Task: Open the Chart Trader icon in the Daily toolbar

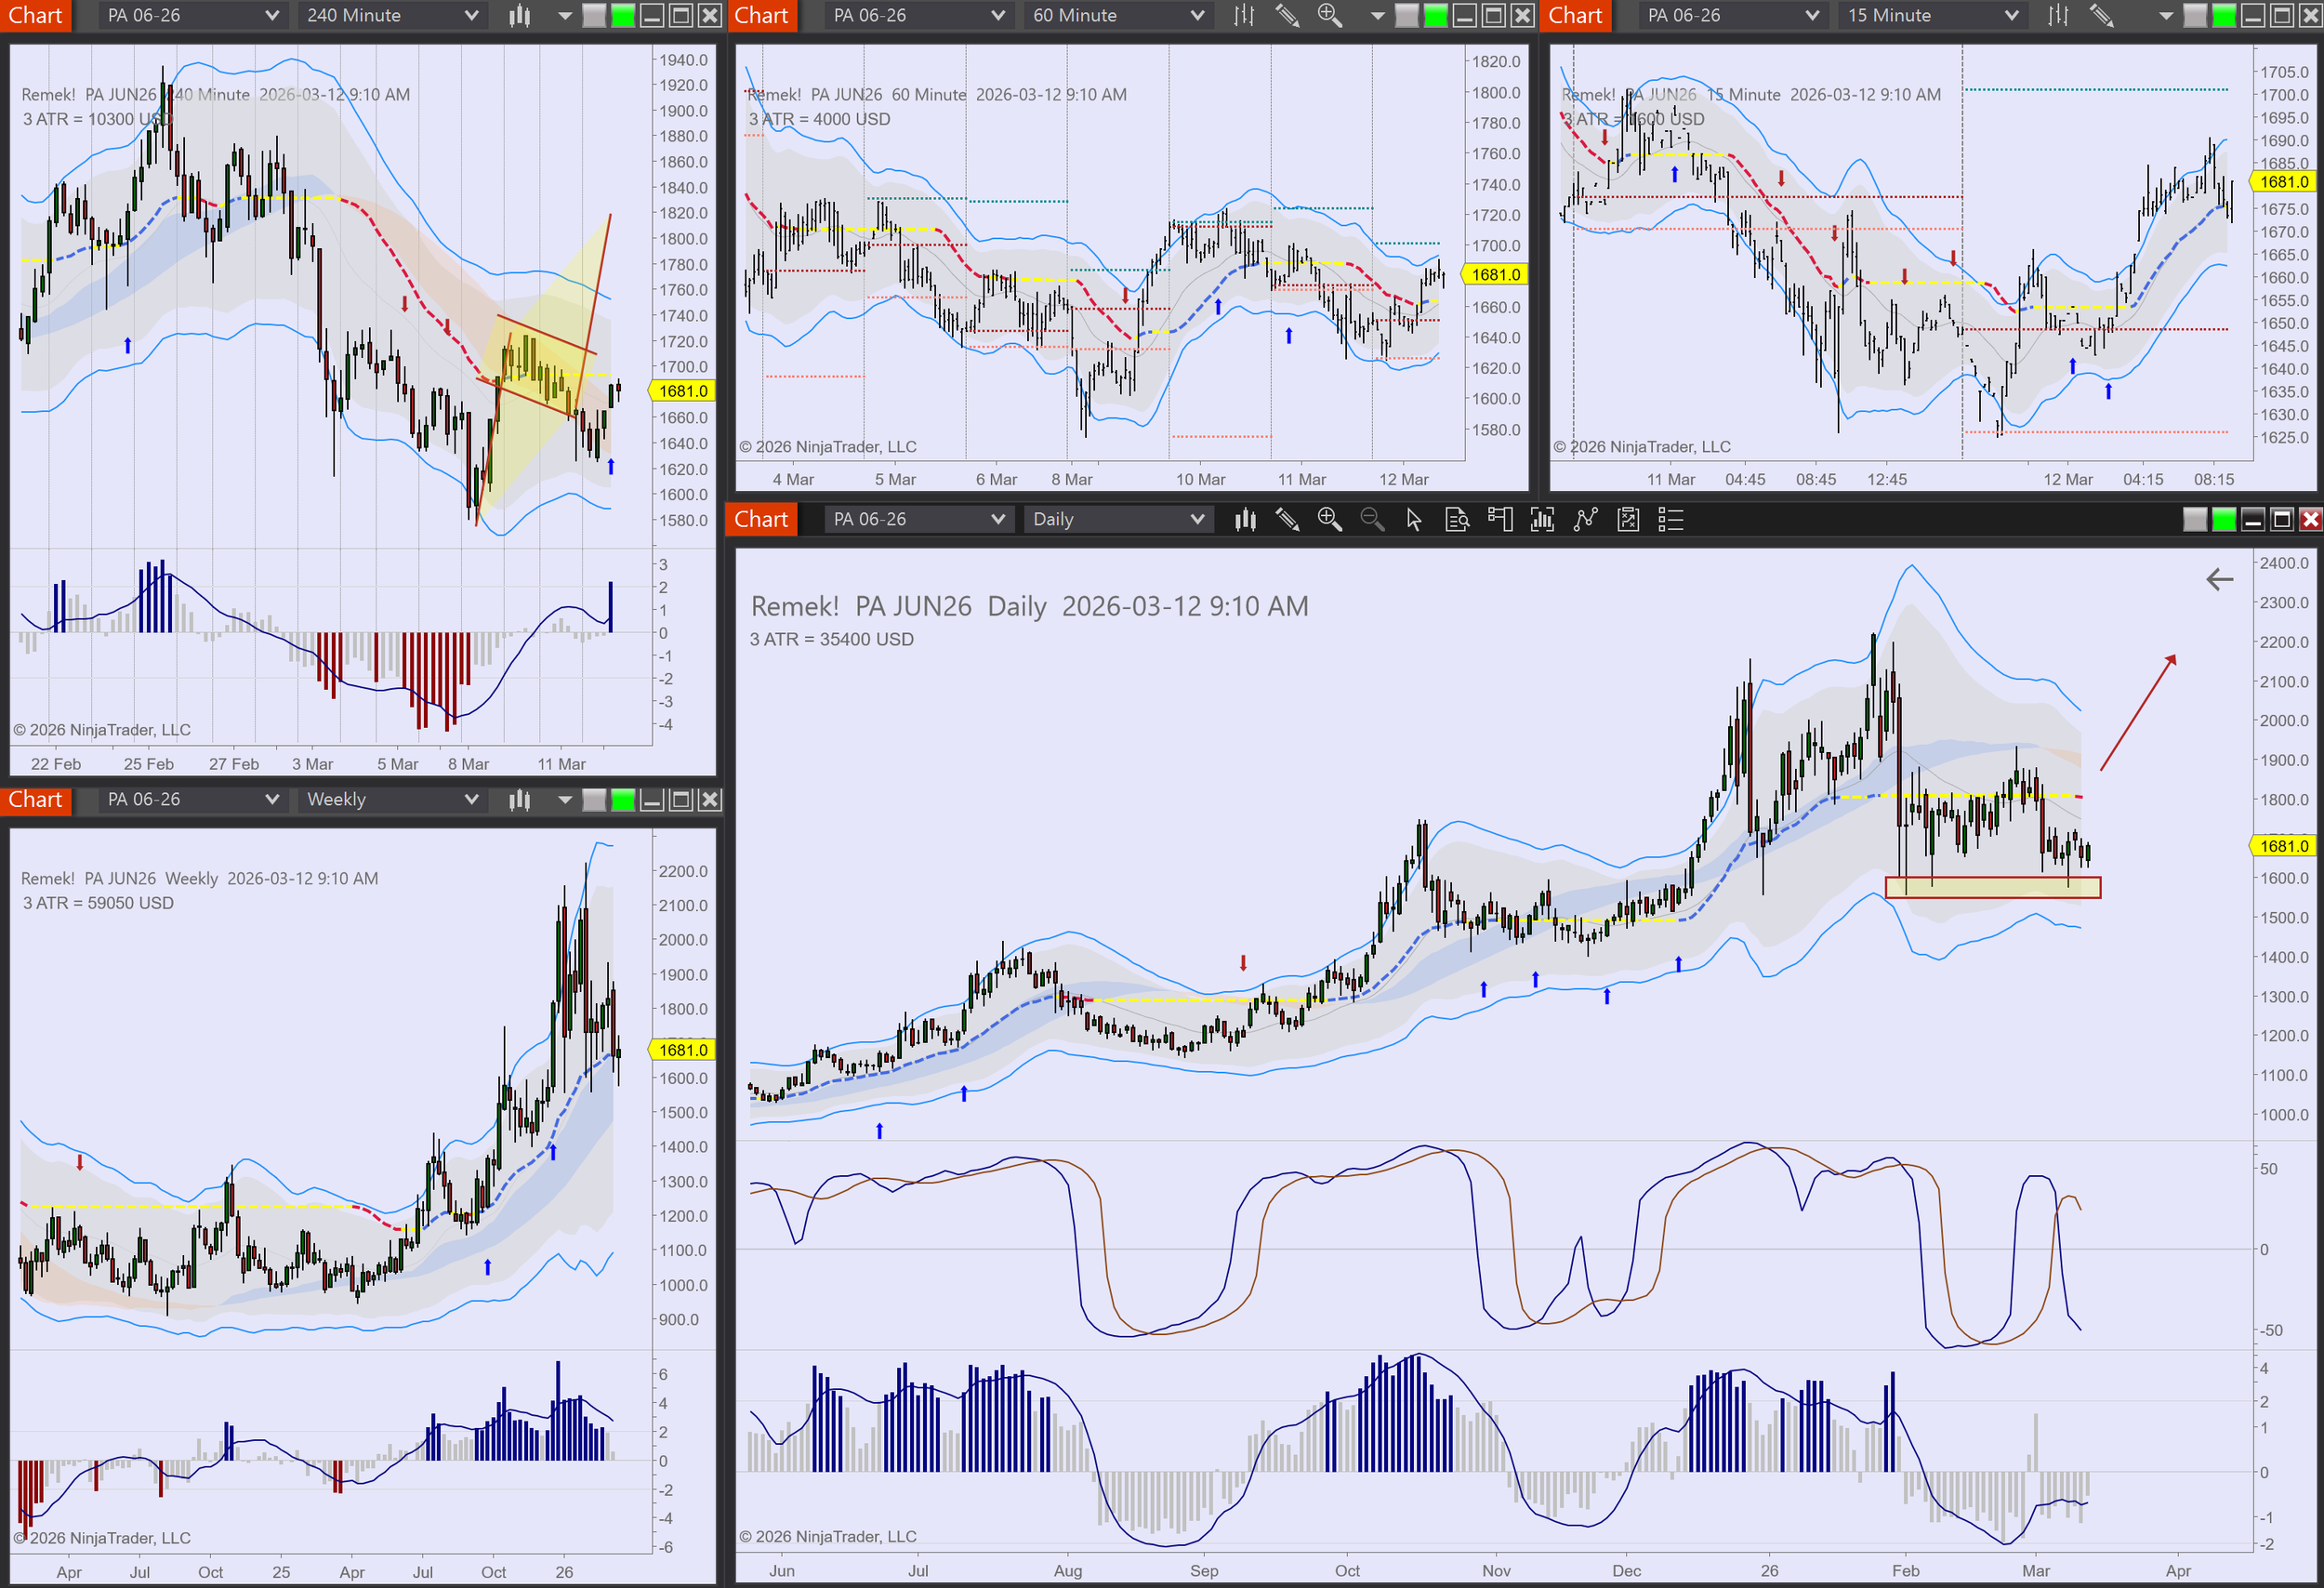Action: [1500, 519]
